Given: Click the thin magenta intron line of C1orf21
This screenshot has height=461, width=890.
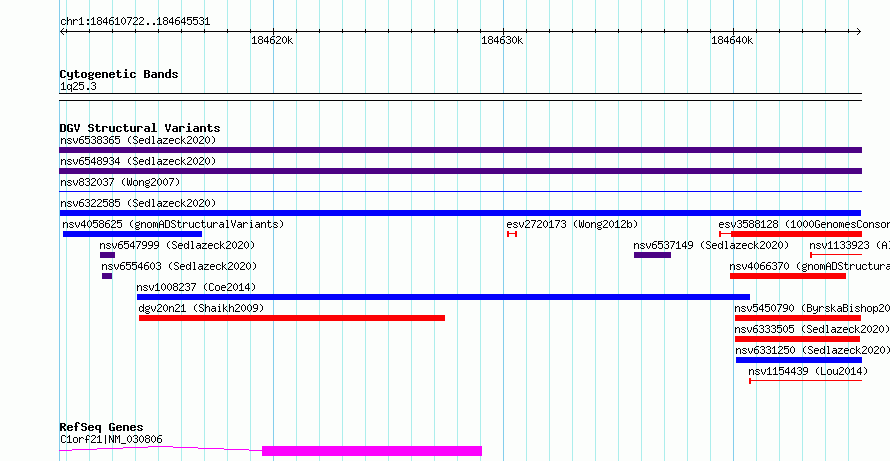Looking at the screenshot, I should [161, 449].
